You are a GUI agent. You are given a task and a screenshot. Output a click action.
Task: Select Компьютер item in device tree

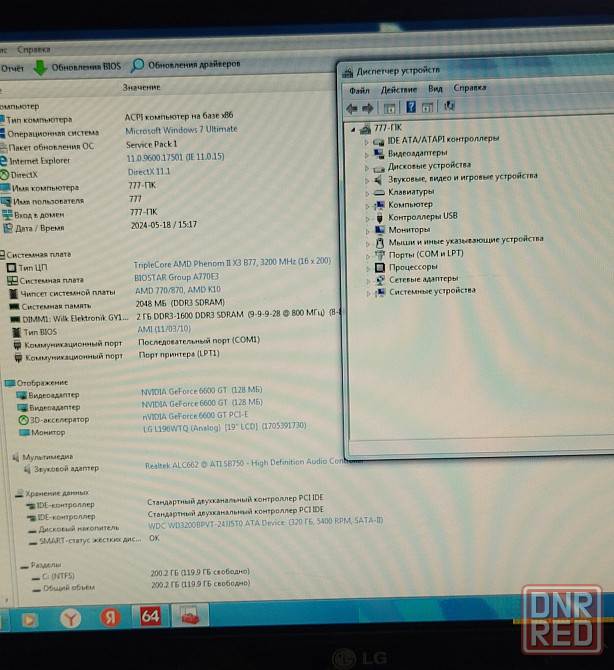point(410,204)
